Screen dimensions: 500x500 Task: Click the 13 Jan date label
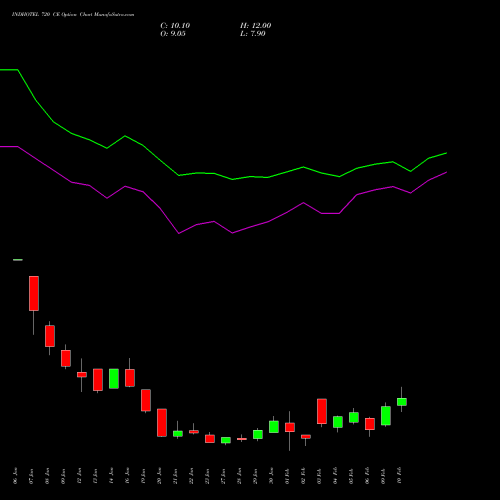pos(95,476)
